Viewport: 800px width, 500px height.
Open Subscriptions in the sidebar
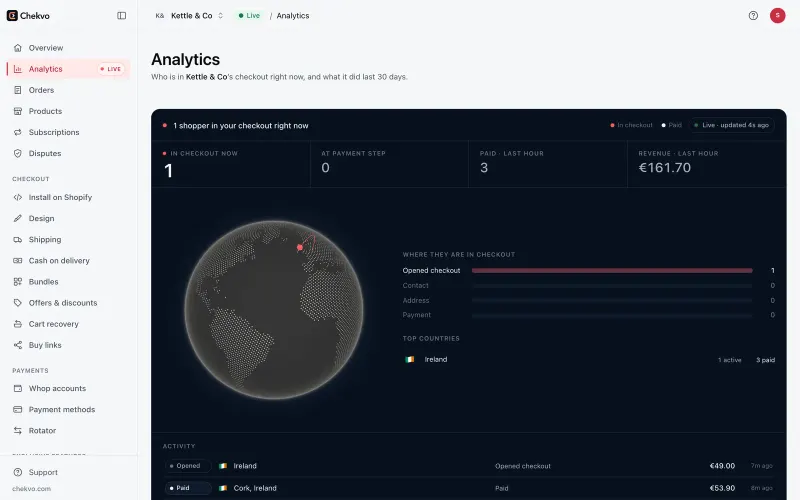coord(68,132)
